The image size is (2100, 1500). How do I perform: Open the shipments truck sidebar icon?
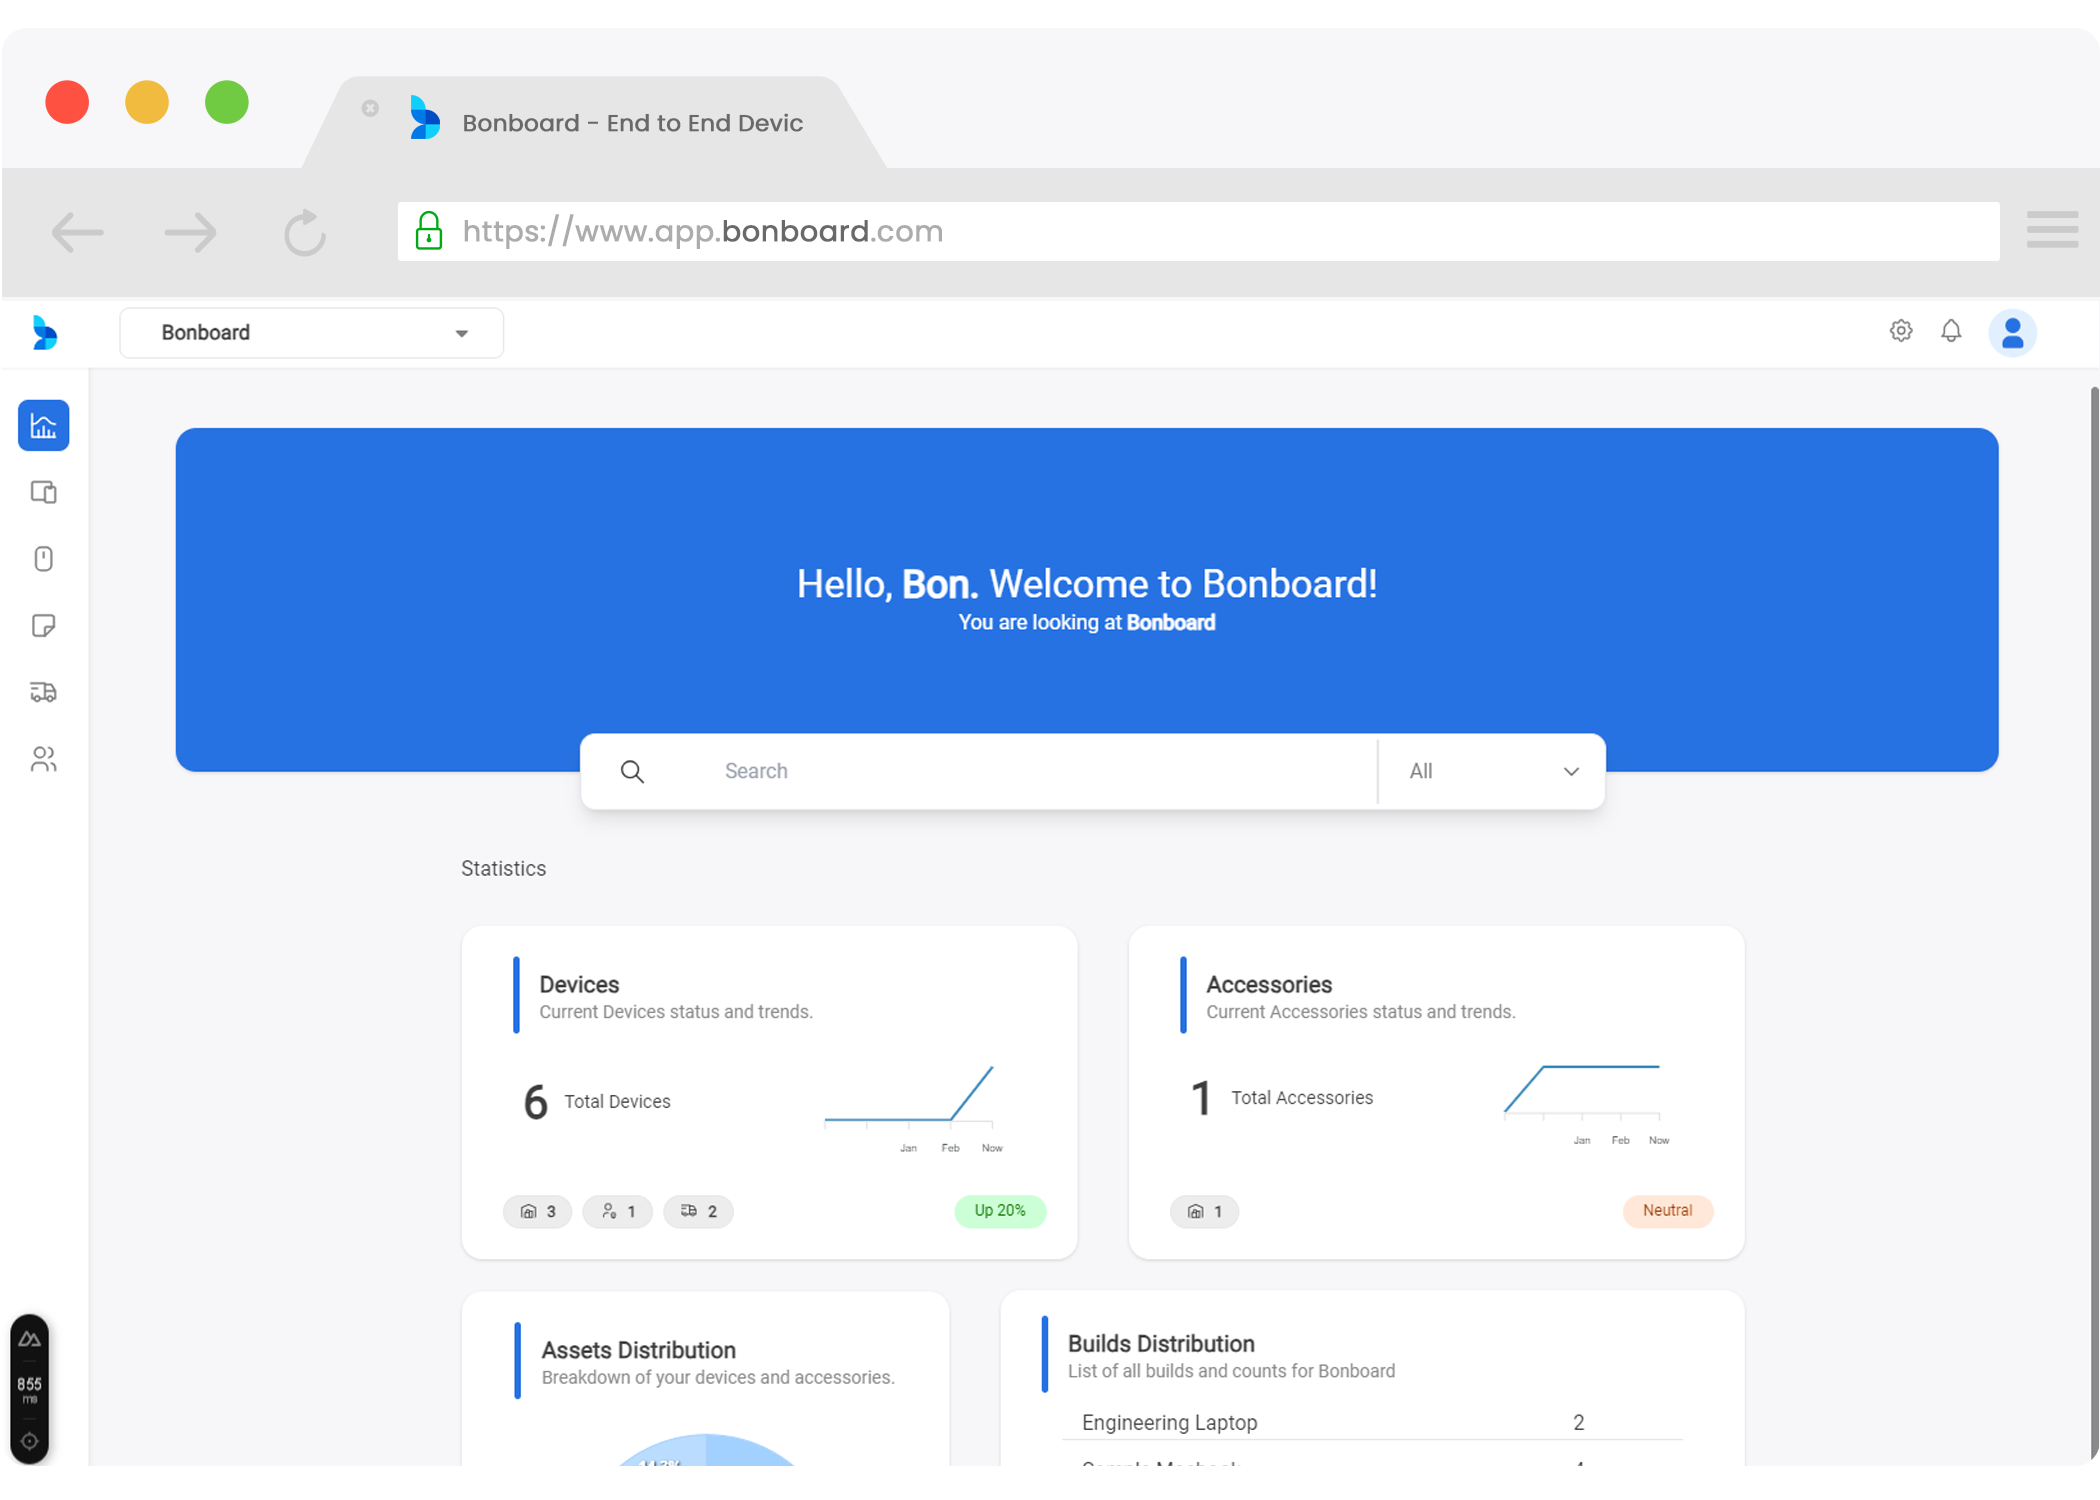(x=43, y=692)
